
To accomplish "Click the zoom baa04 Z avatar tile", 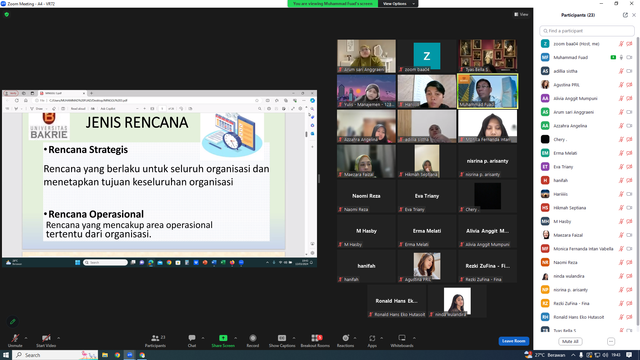I will pyautogui.click(x=427, y=56).
